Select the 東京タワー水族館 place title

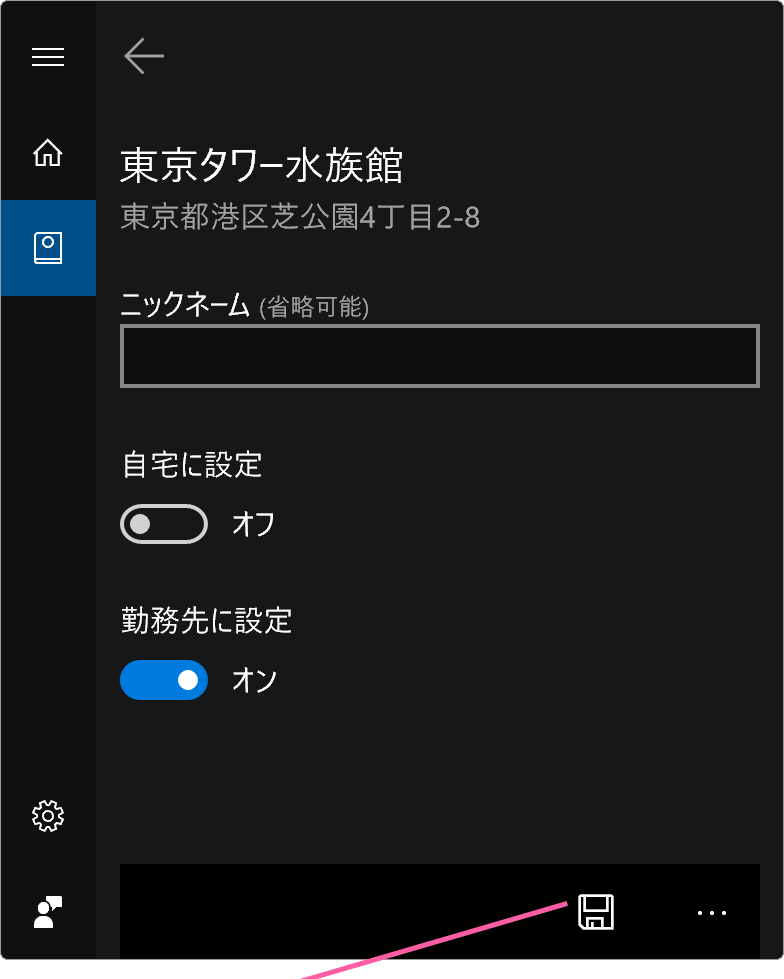click(x=262, y=166)
